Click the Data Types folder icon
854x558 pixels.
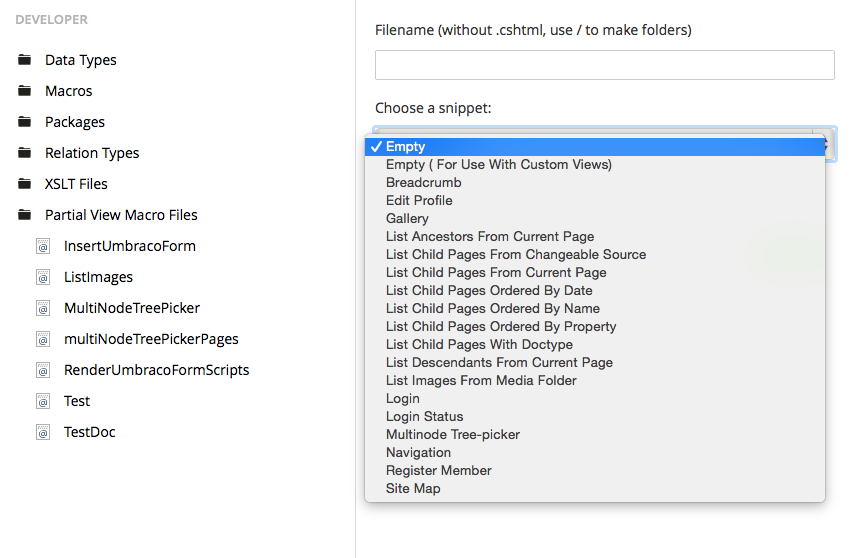pyautogui.click(x=24, y=60)
